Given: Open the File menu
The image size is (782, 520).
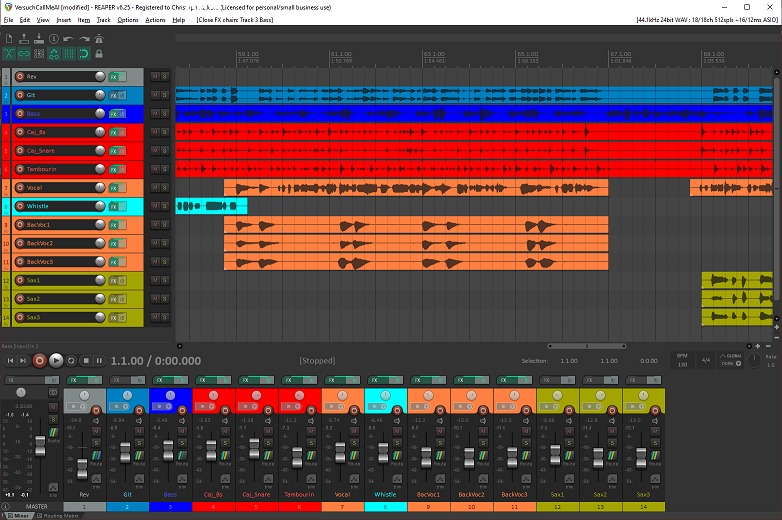Looking at the screenshot, I should 8,20.
